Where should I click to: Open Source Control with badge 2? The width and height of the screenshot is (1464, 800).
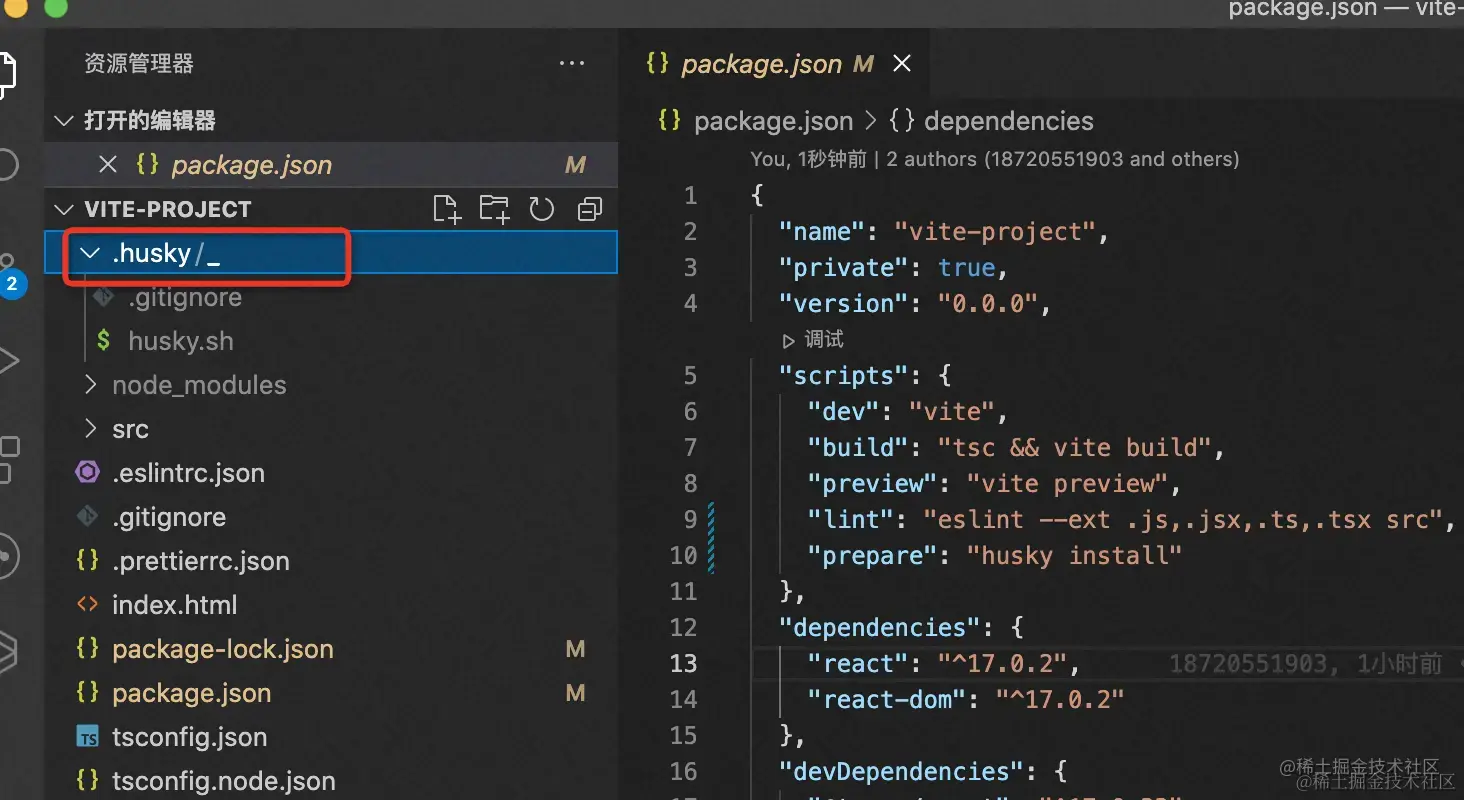coord(10,276)
